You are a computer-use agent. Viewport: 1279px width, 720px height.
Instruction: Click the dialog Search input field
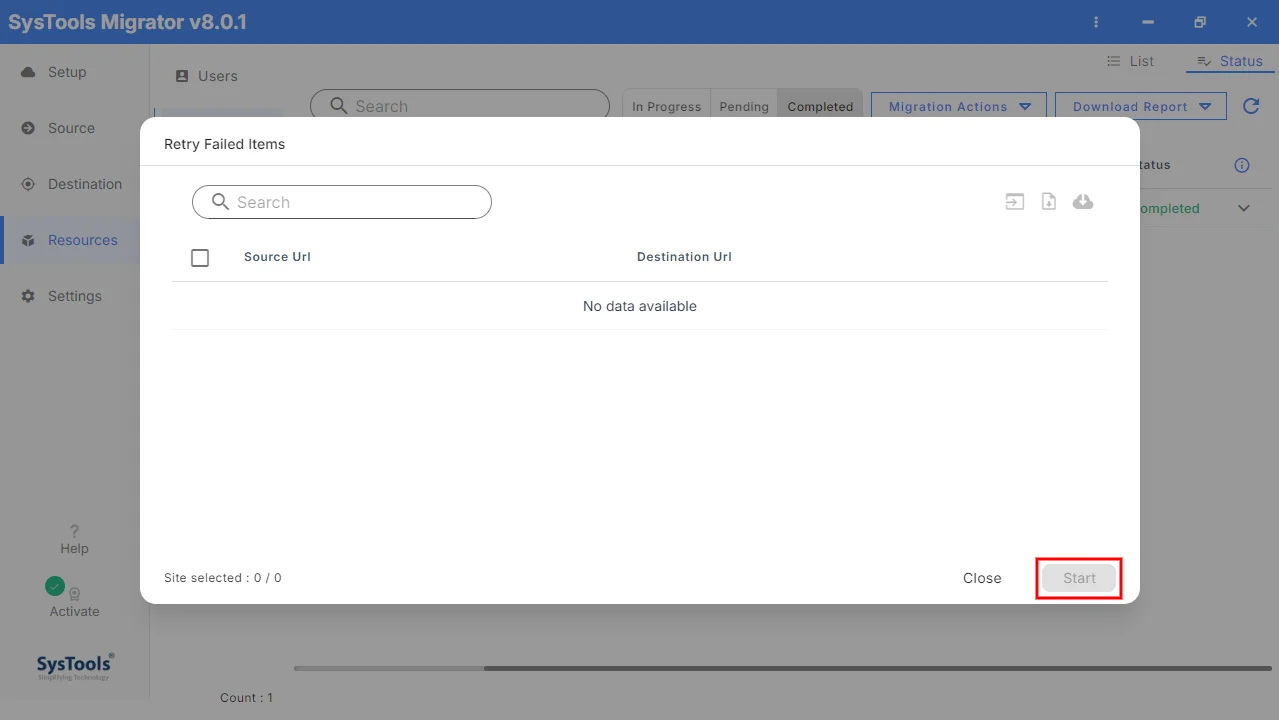342,202
